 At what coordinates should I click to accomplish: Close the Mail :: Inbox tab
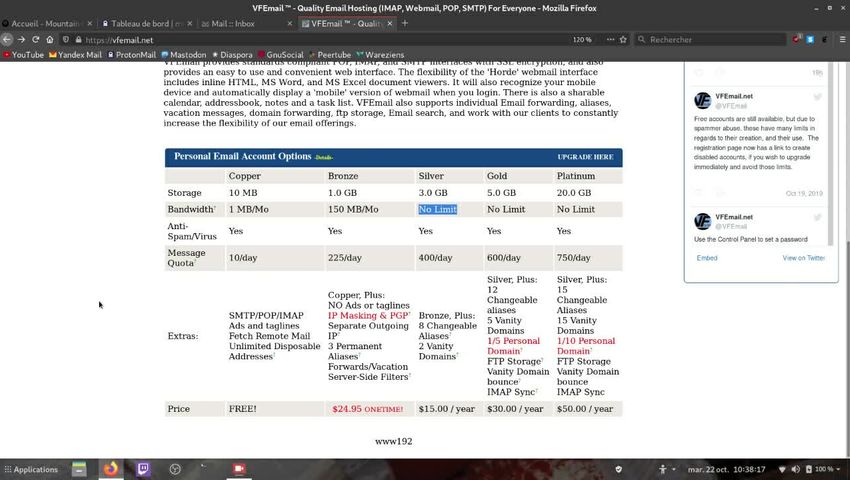click(x=289, y=23)
